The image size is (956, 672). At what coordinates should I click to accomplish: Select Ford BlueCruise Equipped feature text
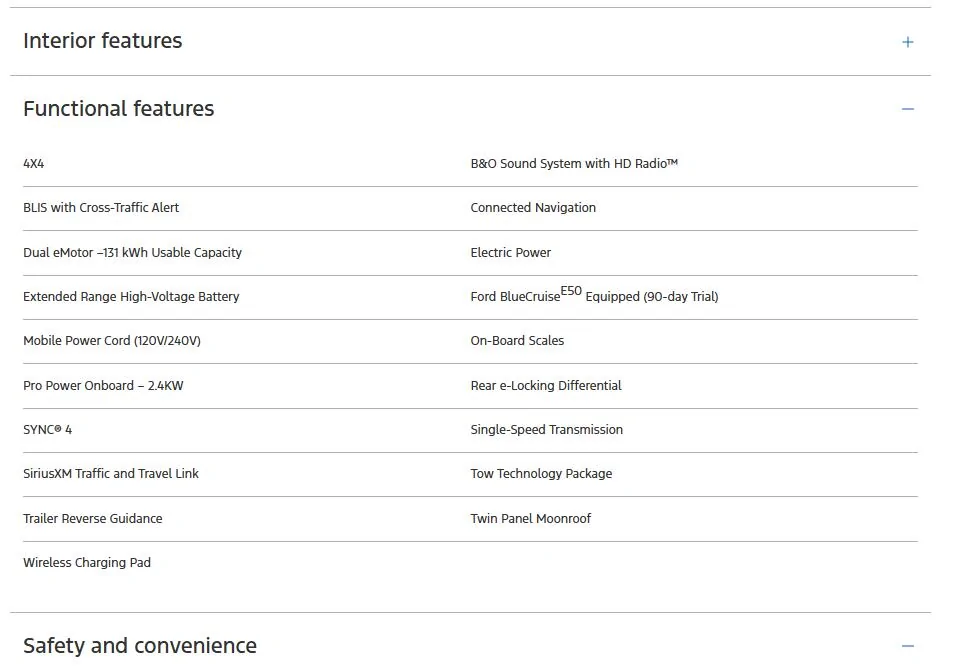point(594,295)
